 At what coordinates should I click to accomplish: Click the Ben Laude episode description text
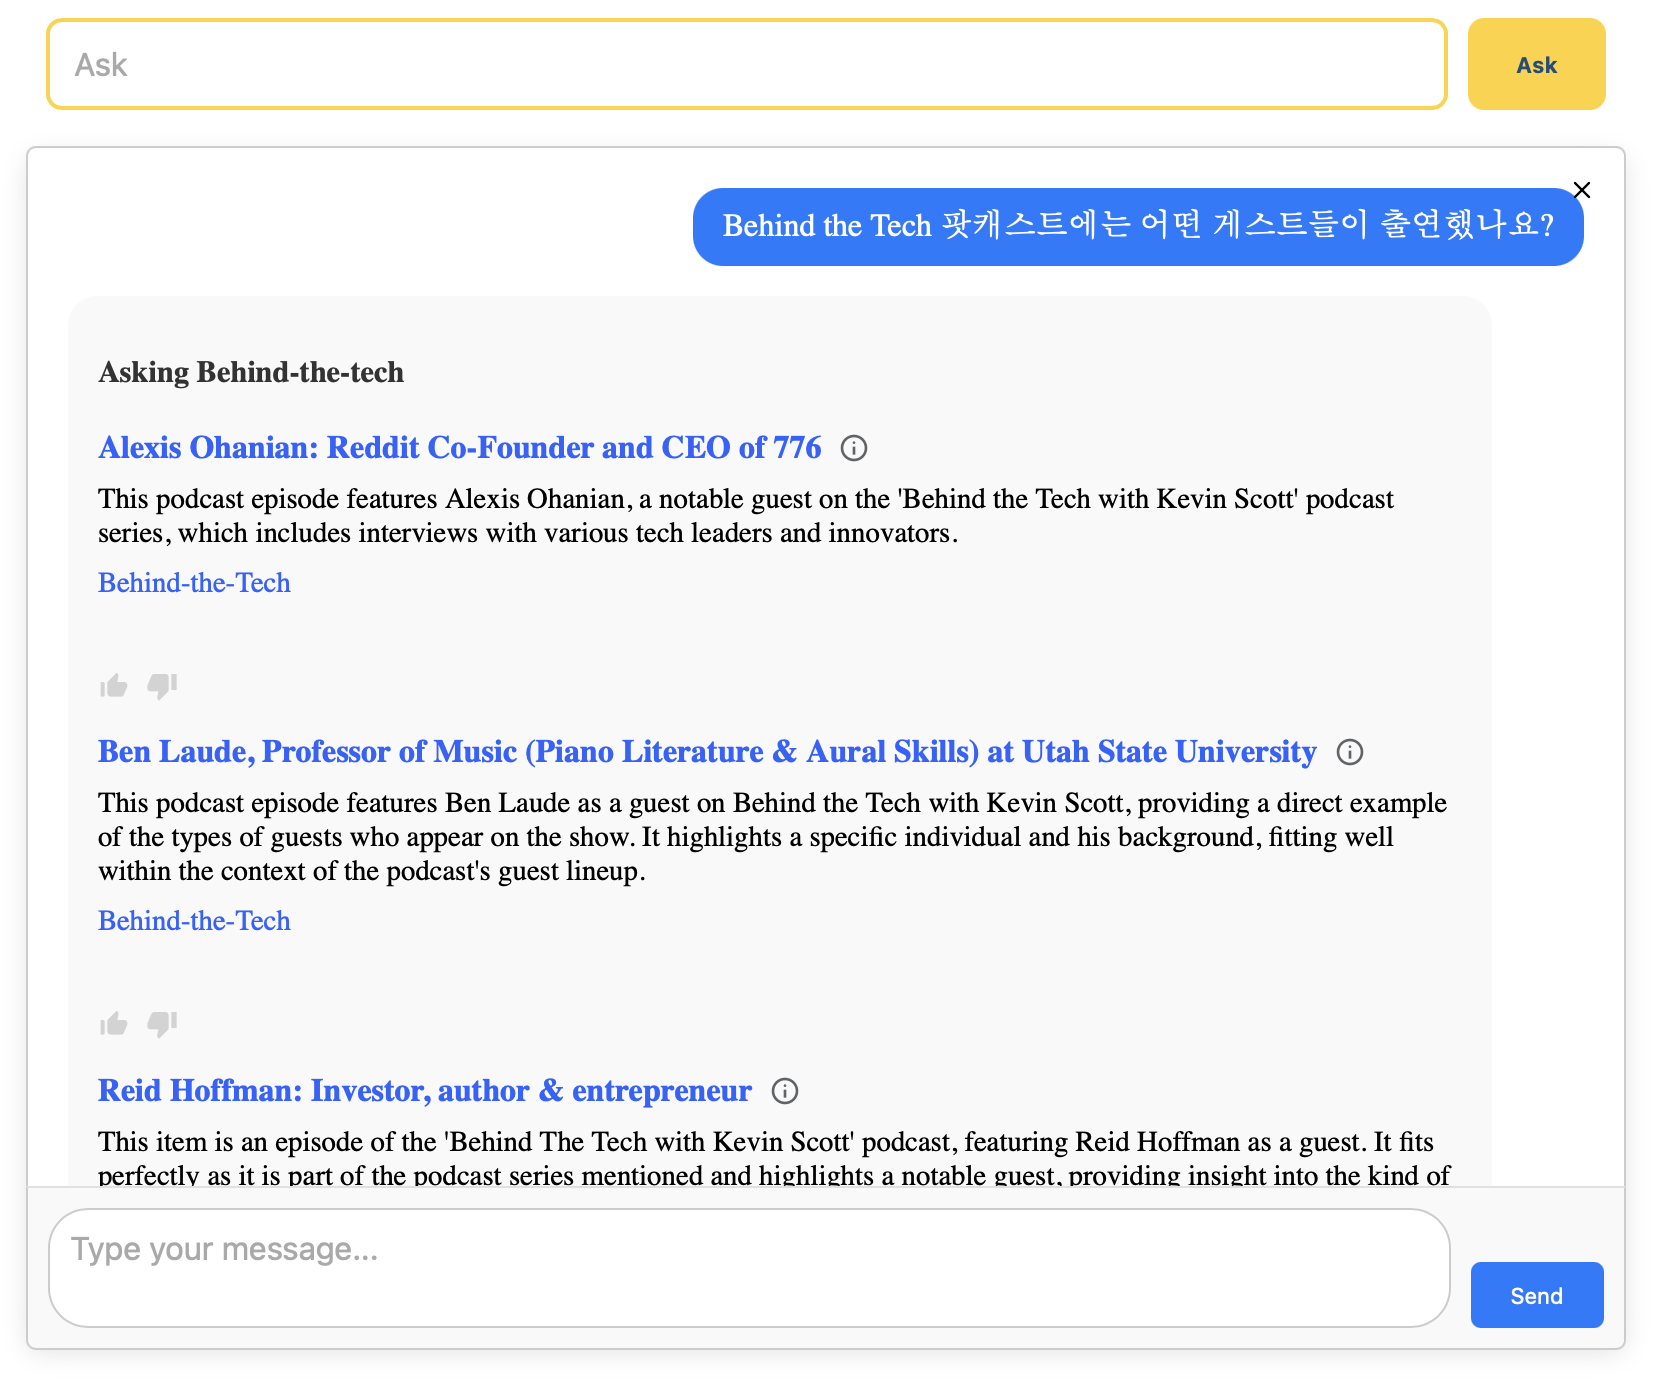pos(772,837)
